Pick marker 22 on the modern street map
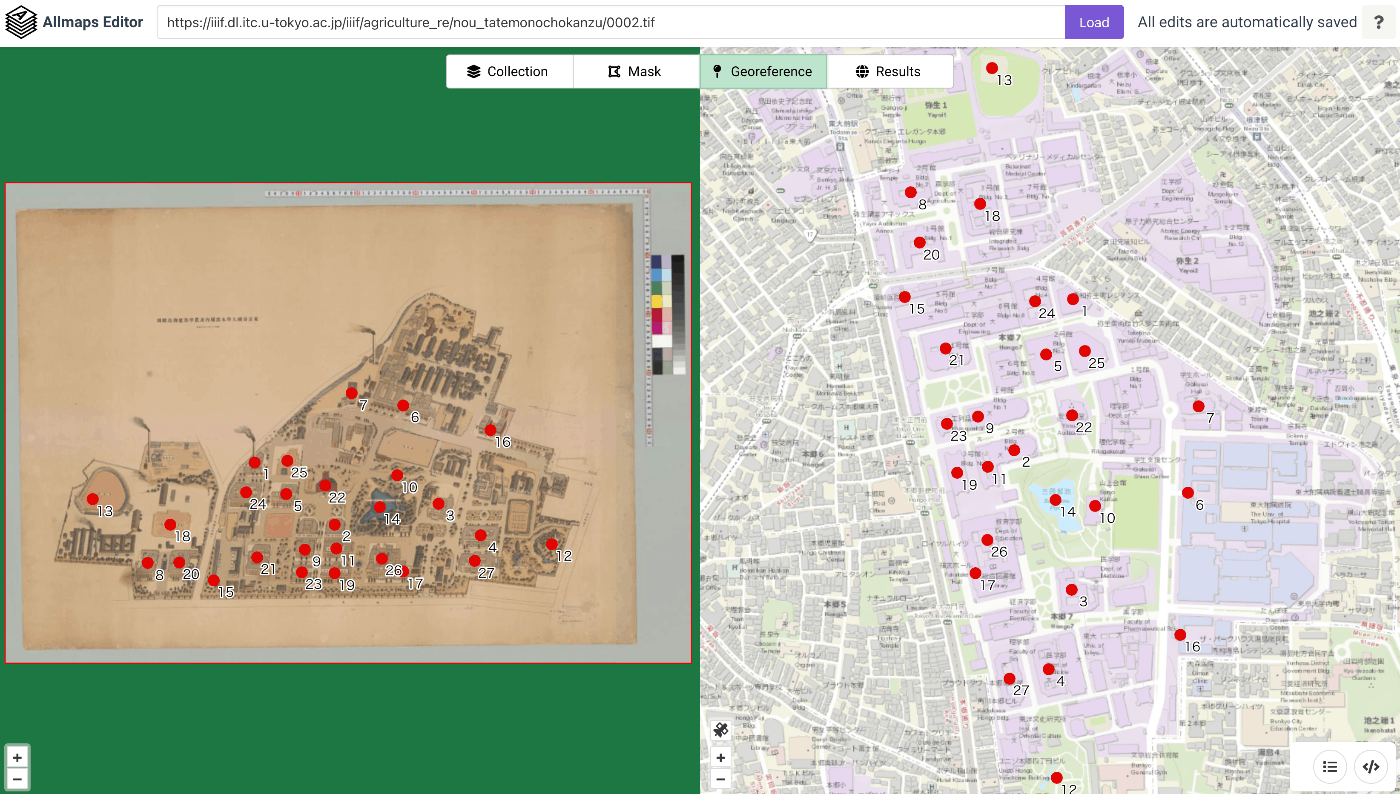This screenshot has height=794, width=1400. click(x=1072, y=415)
